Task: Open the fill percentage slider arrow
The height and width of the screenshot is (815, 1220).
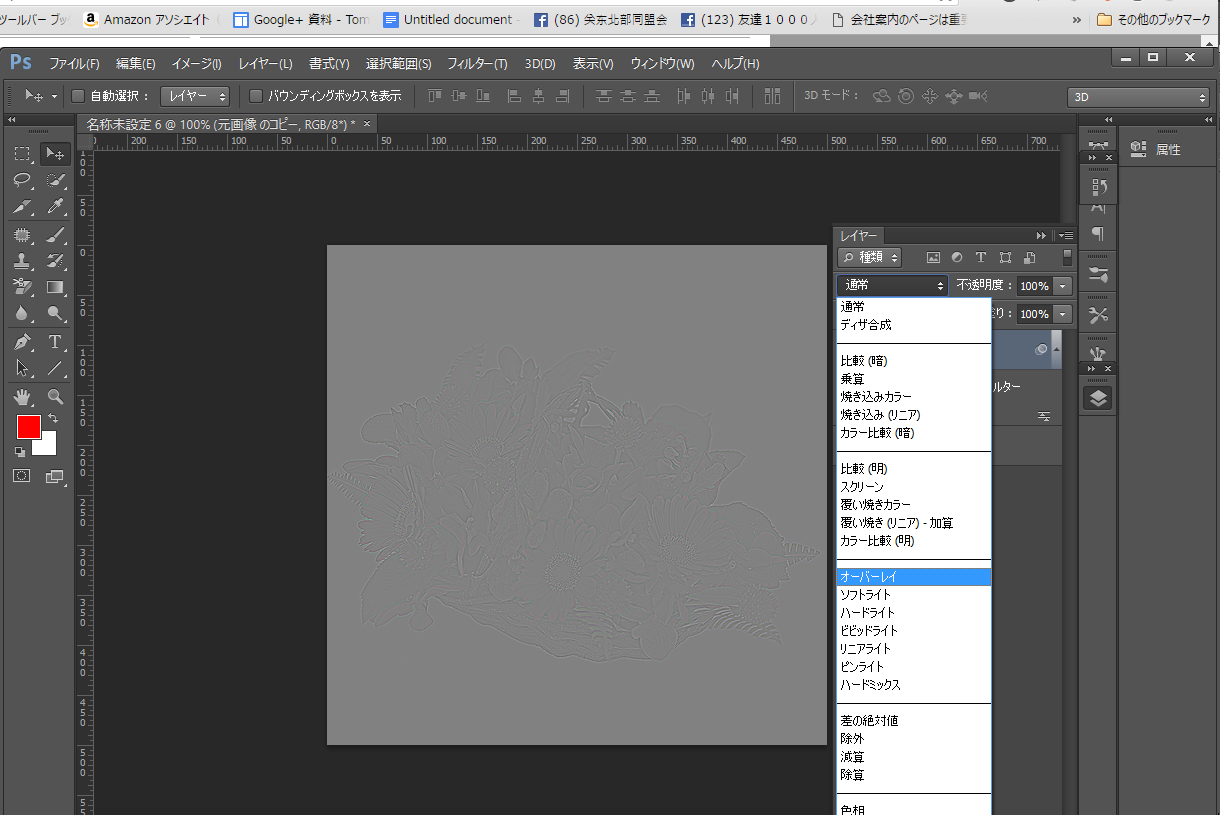Action: click(x=1062, y=314)
